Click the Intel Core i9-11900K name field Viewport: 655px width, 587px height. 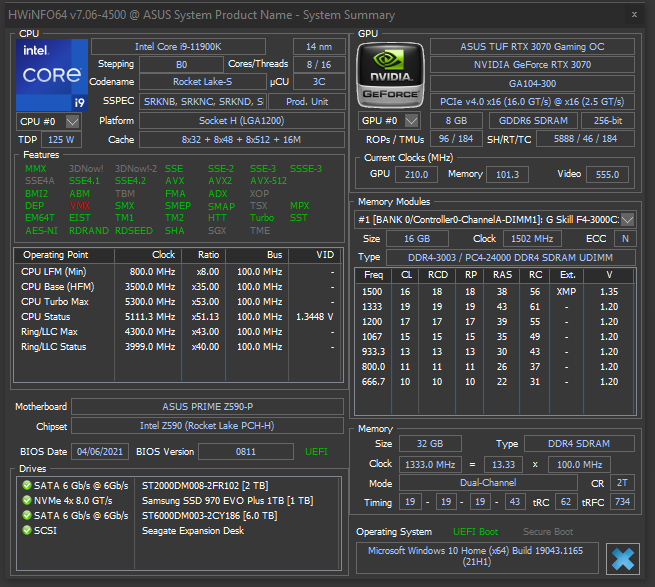click(178, 46)
